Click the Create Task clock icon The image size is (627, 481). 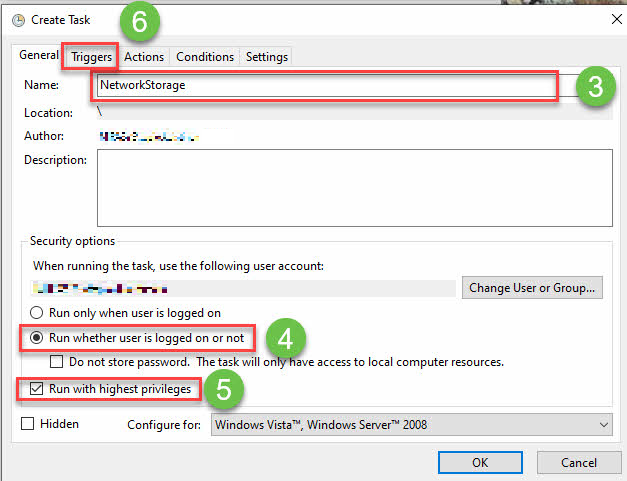pos(18,20)
